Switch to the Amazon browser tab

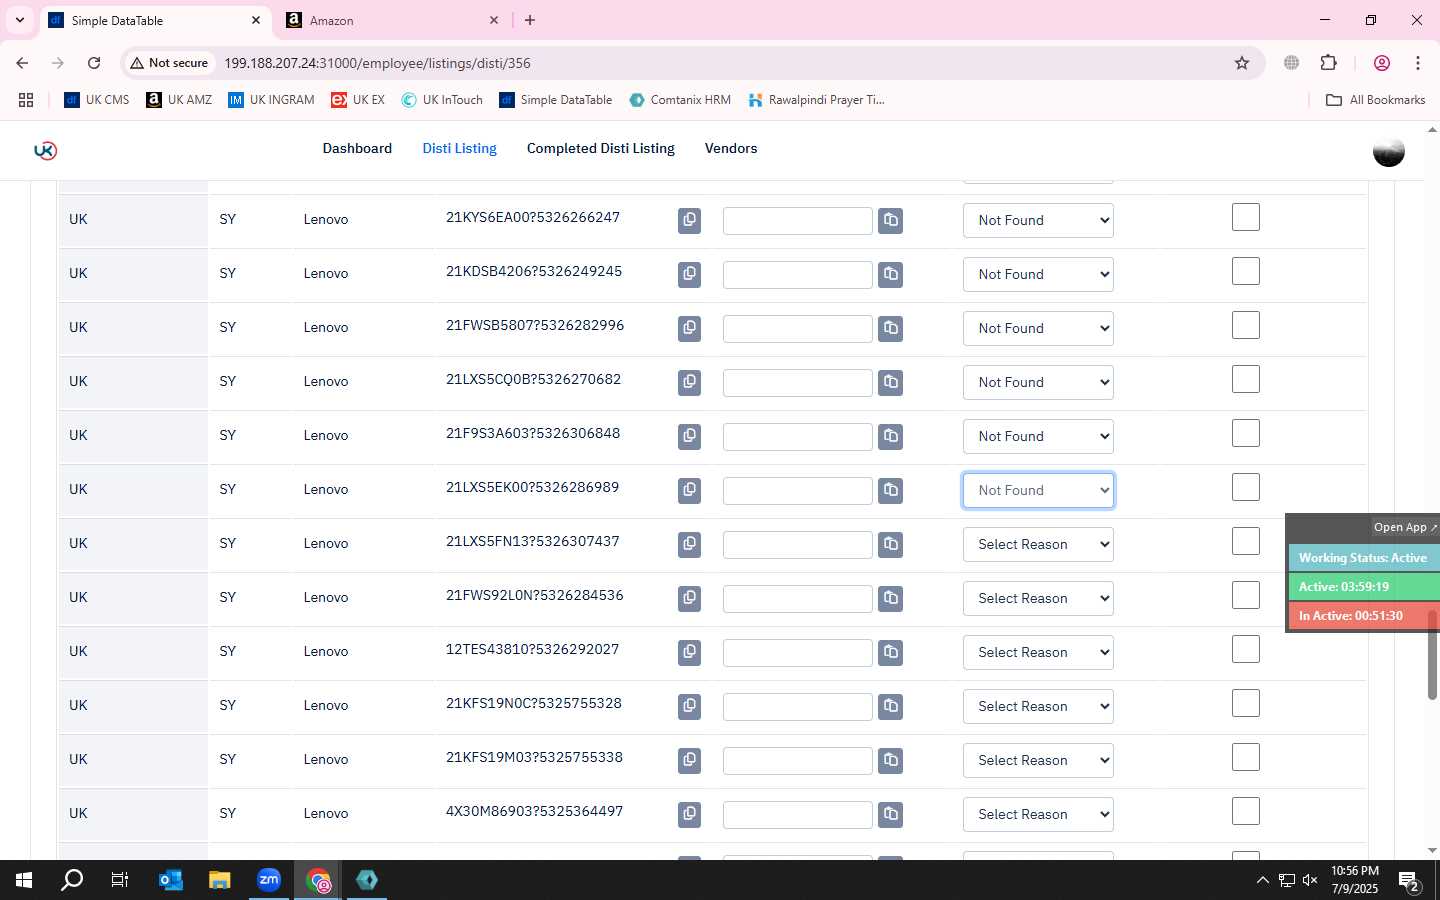click(x=392, y=20)
